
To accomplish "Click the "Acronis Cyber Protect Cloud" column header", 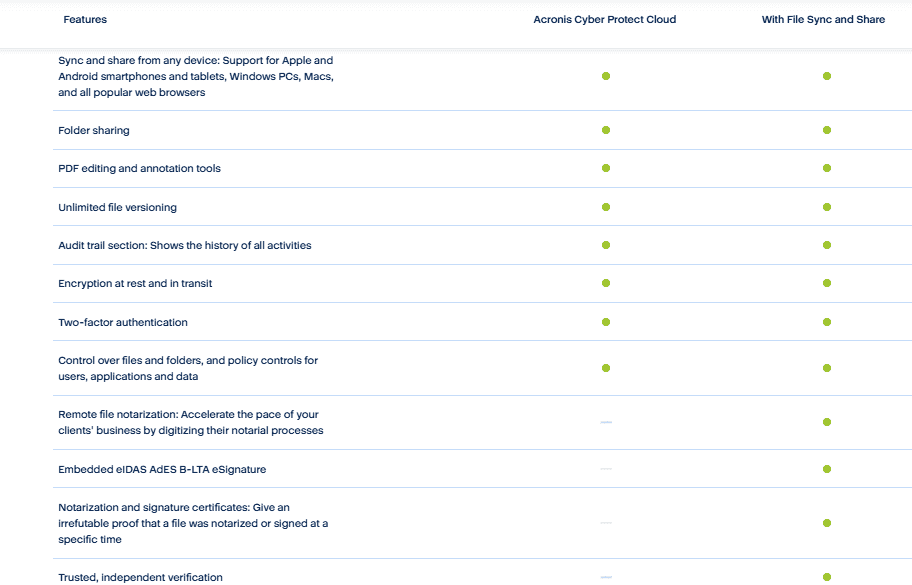I will (605, 19).
